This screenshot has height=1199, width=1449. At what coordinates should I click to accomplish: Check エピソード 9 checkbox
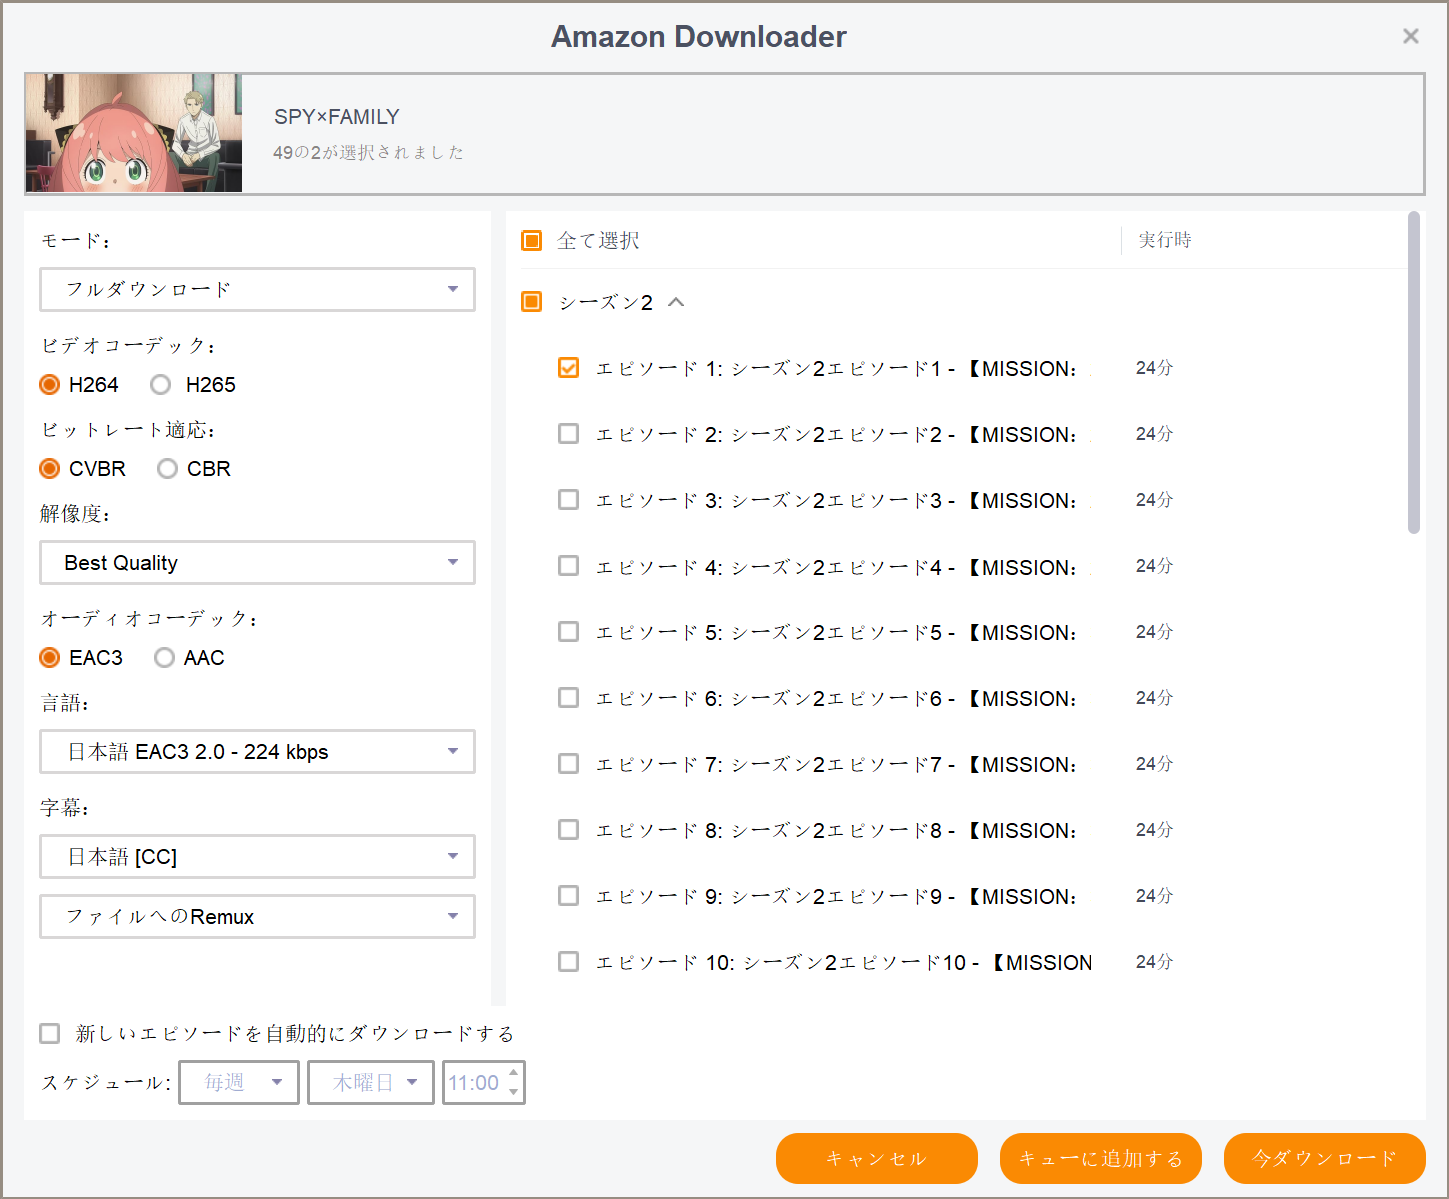568,896
